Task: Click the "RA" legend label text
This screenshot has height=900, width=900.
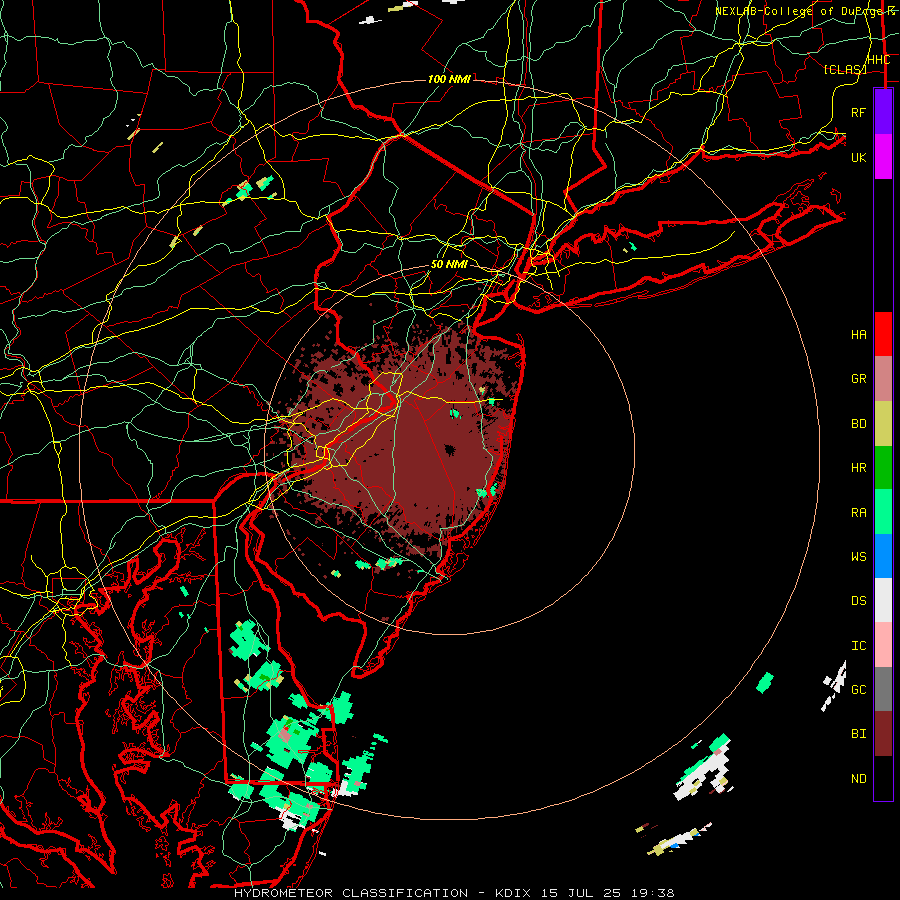Action: coord(859,513)
